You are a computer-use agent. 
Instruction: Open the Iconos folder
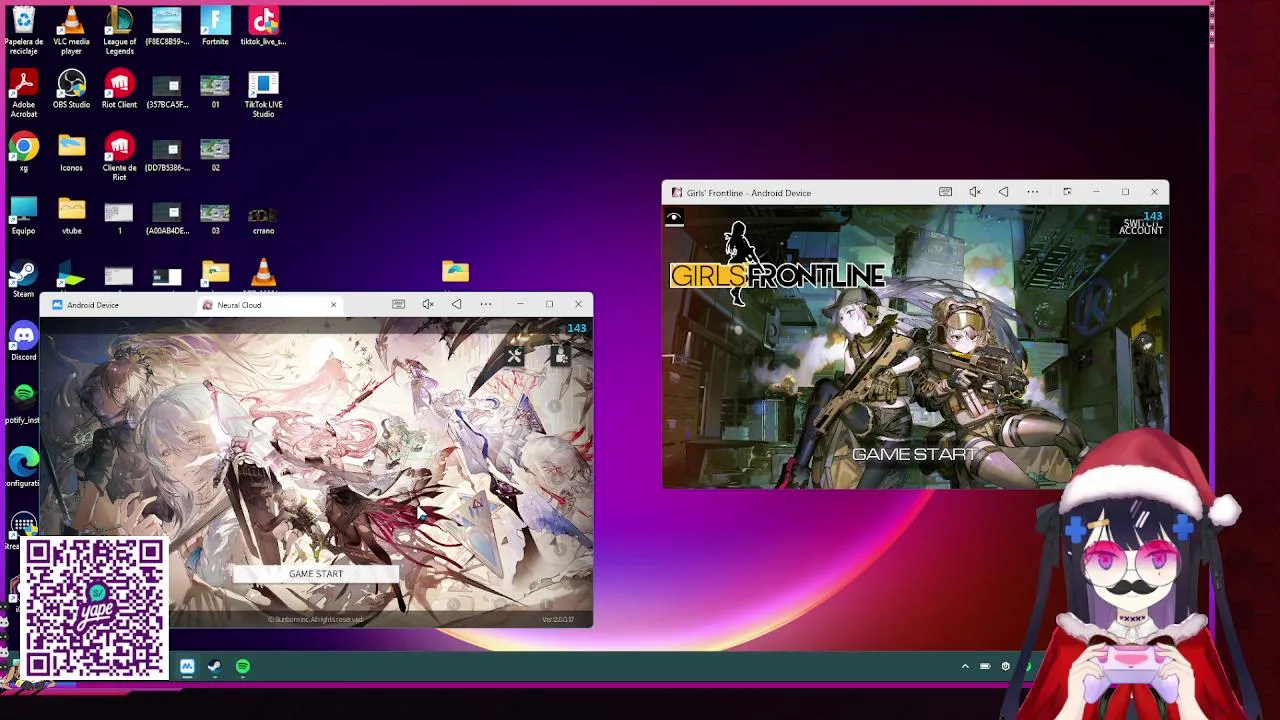tap(71, 153)
